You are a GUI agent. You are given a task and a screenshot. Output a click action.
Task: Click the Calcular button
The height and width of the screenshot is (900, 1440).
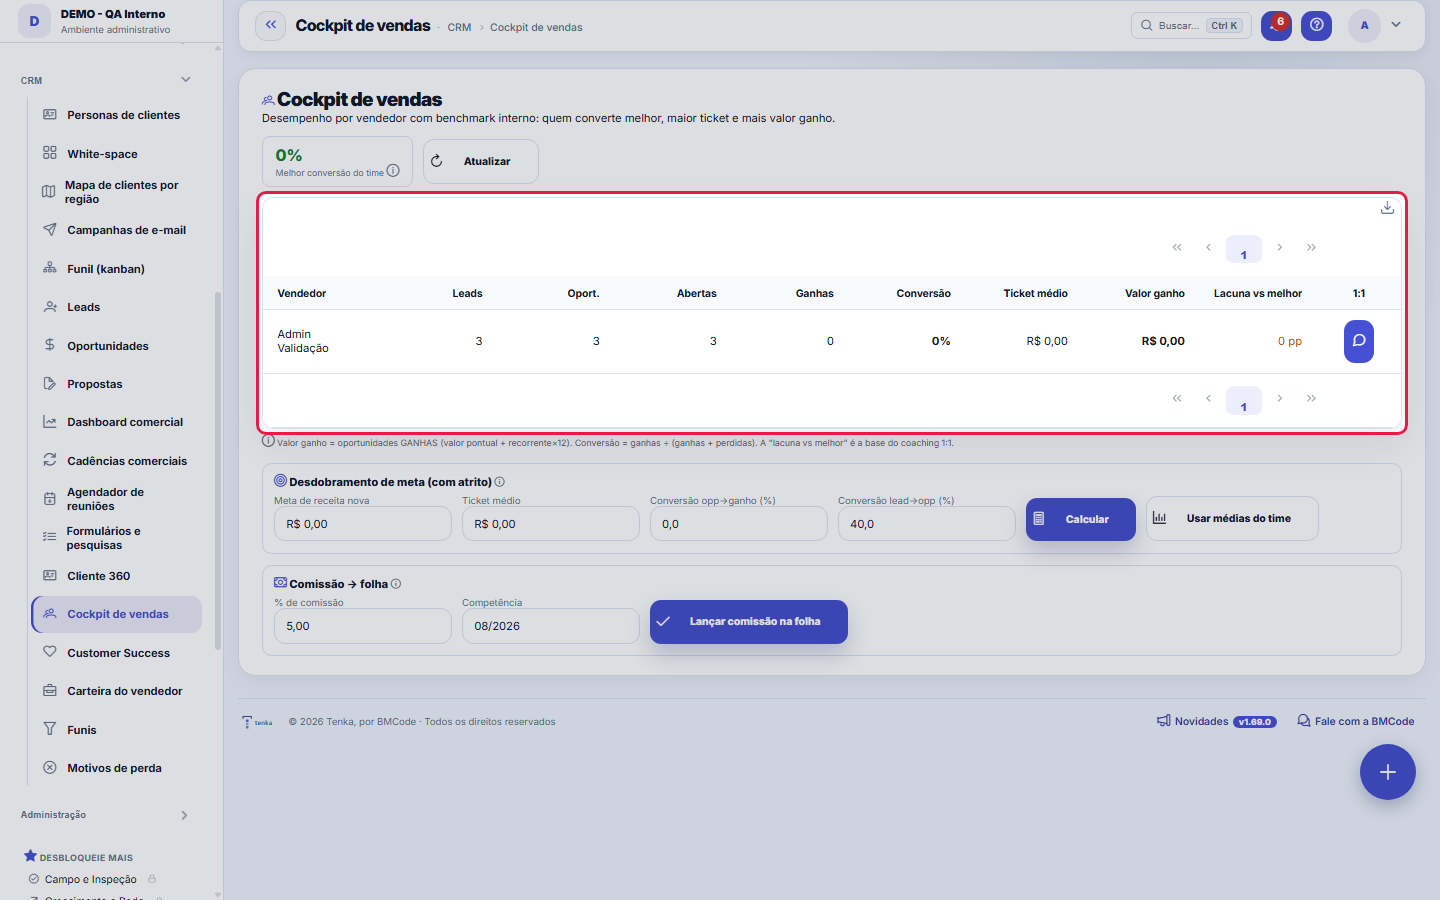[1081, 519]
